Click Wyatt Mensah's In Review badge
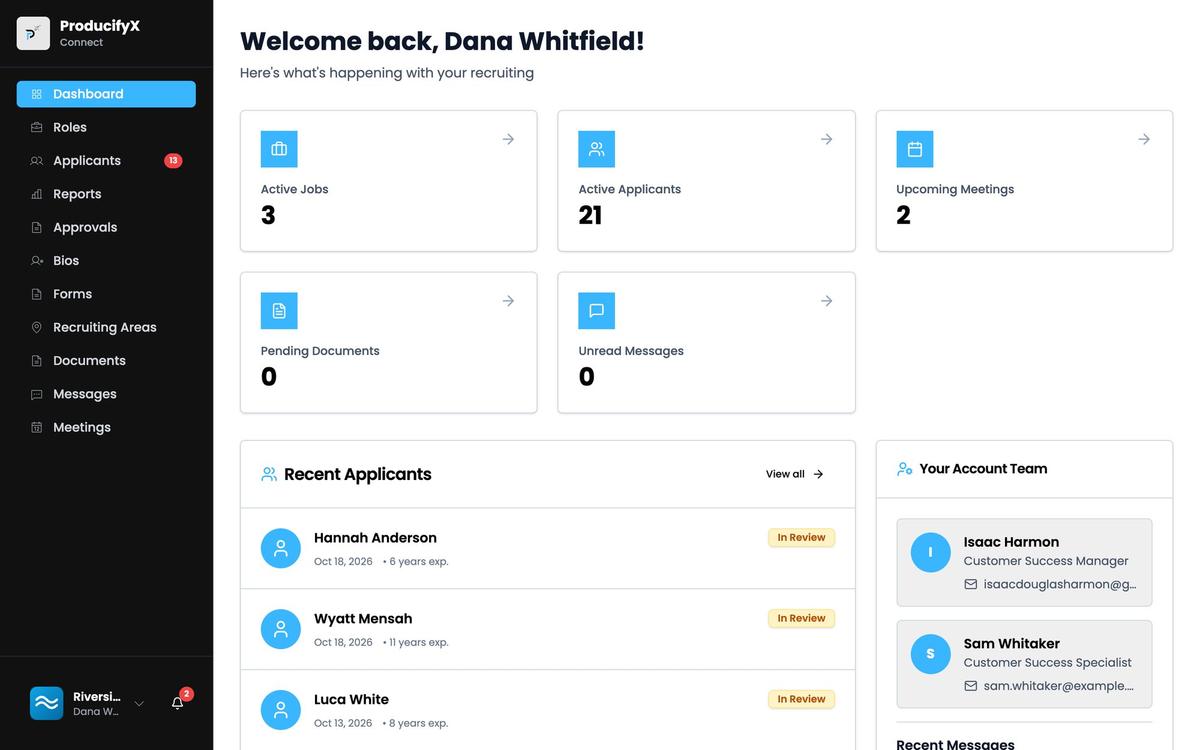The height and width of the screenshot is (750, 1200). pyautogui.click(x=801, y=618)
